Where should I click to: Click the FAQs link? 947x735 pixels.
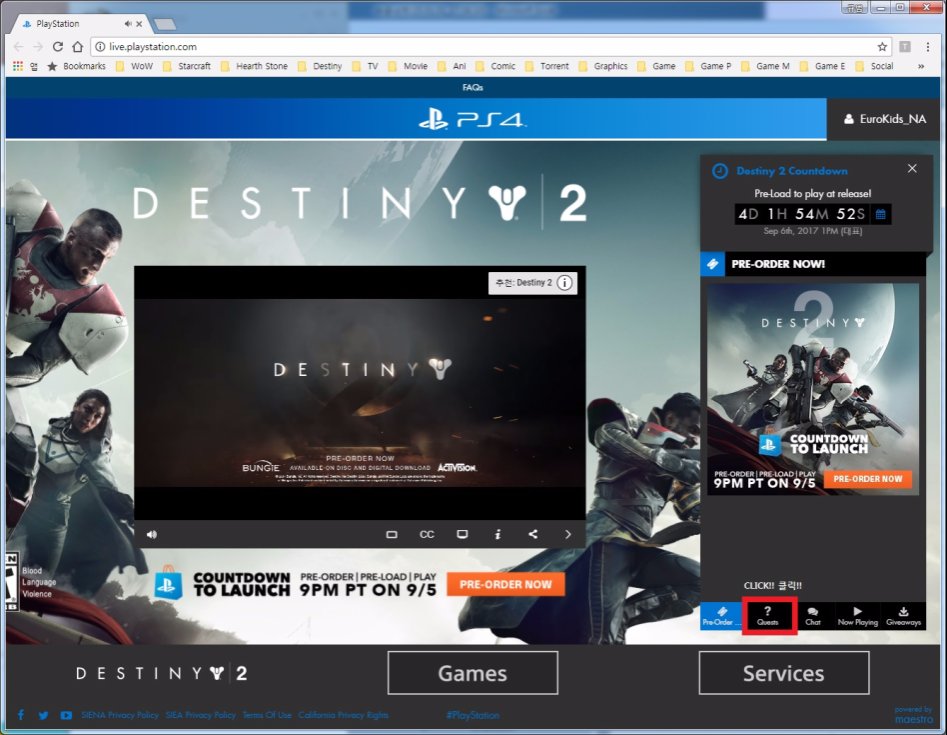click(x=472, y=88)
